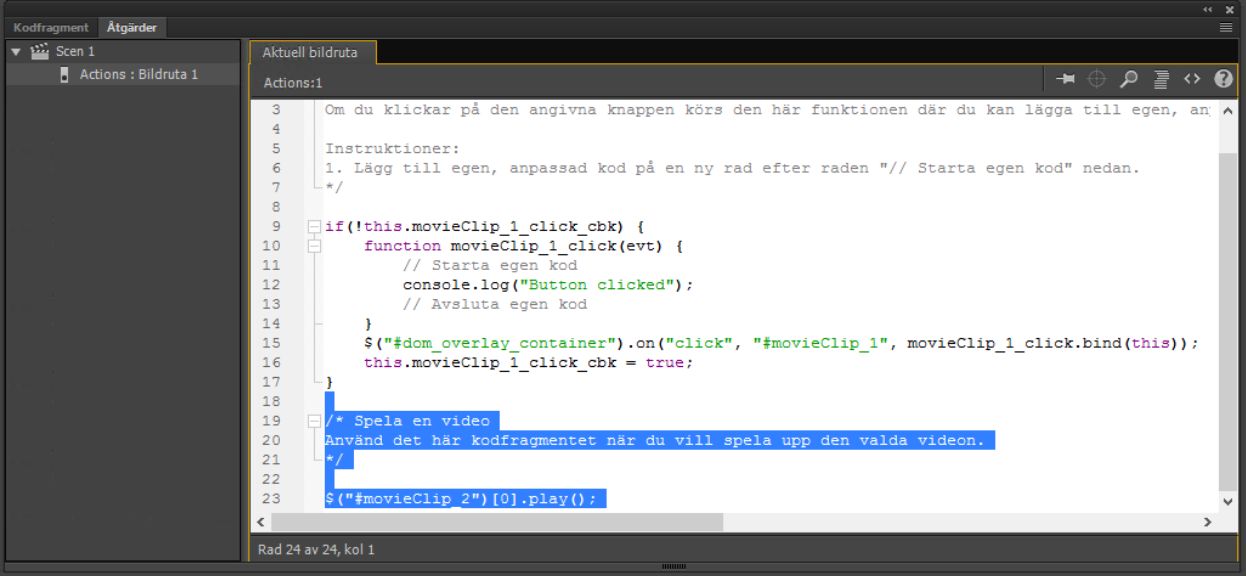Click the frame icon beside Actions : Bildruta 1
The image size is (1246, 576).
65,74
